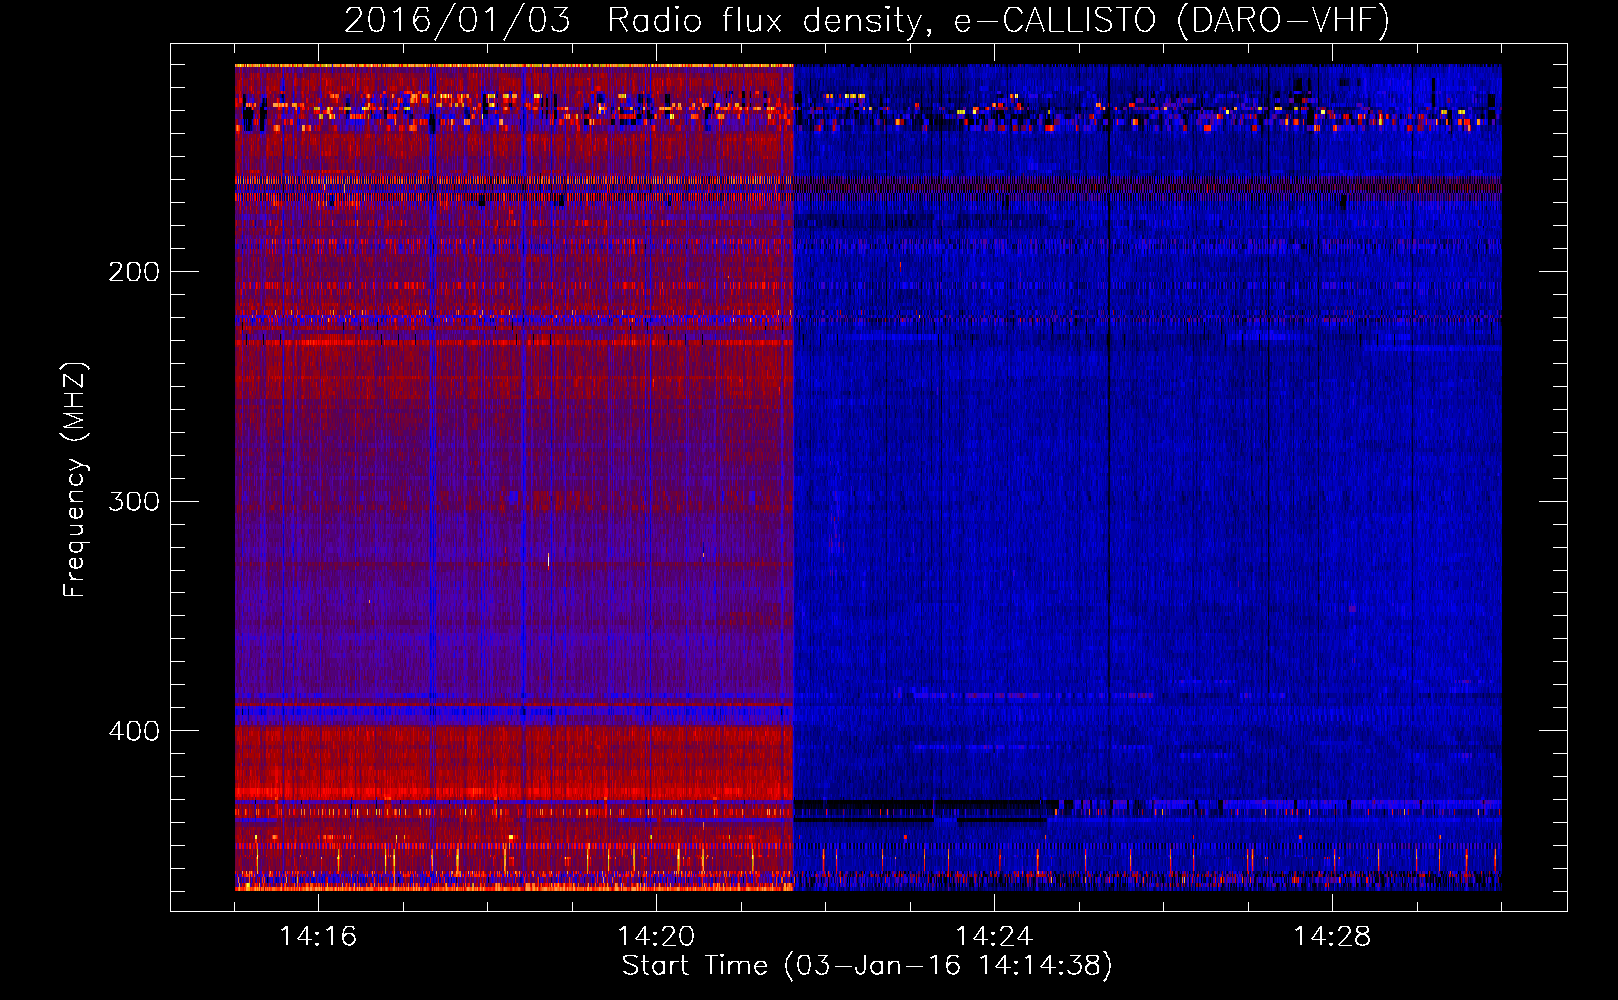The image size is (1618, 1000).
Task: Click the 300 frequency tick label
Action: (134, 501)
